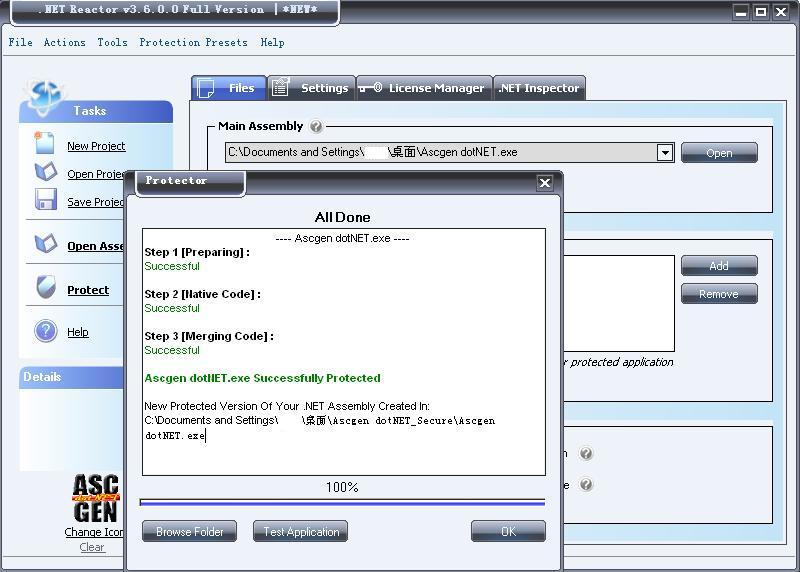This screenshot has height=572, width=800.
Task: Click the '---- Ascgen dotNET.exe ----' log header
Action: tap(342, 238)
